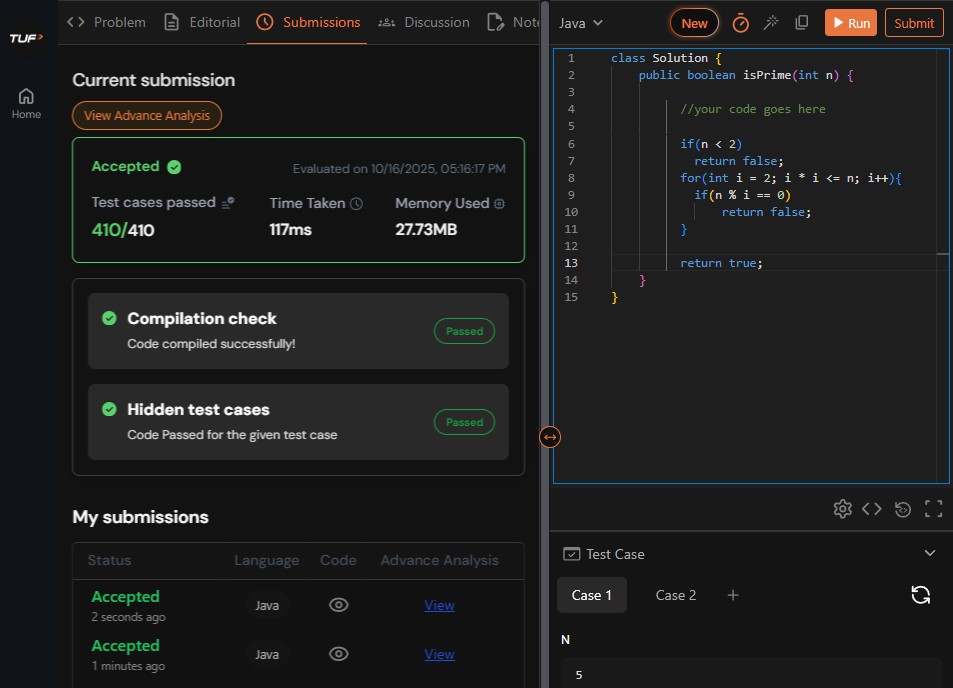Viewport: 953px width, 688px height.
Task: Click the Test Case checkbox icon
Action: 571,554
